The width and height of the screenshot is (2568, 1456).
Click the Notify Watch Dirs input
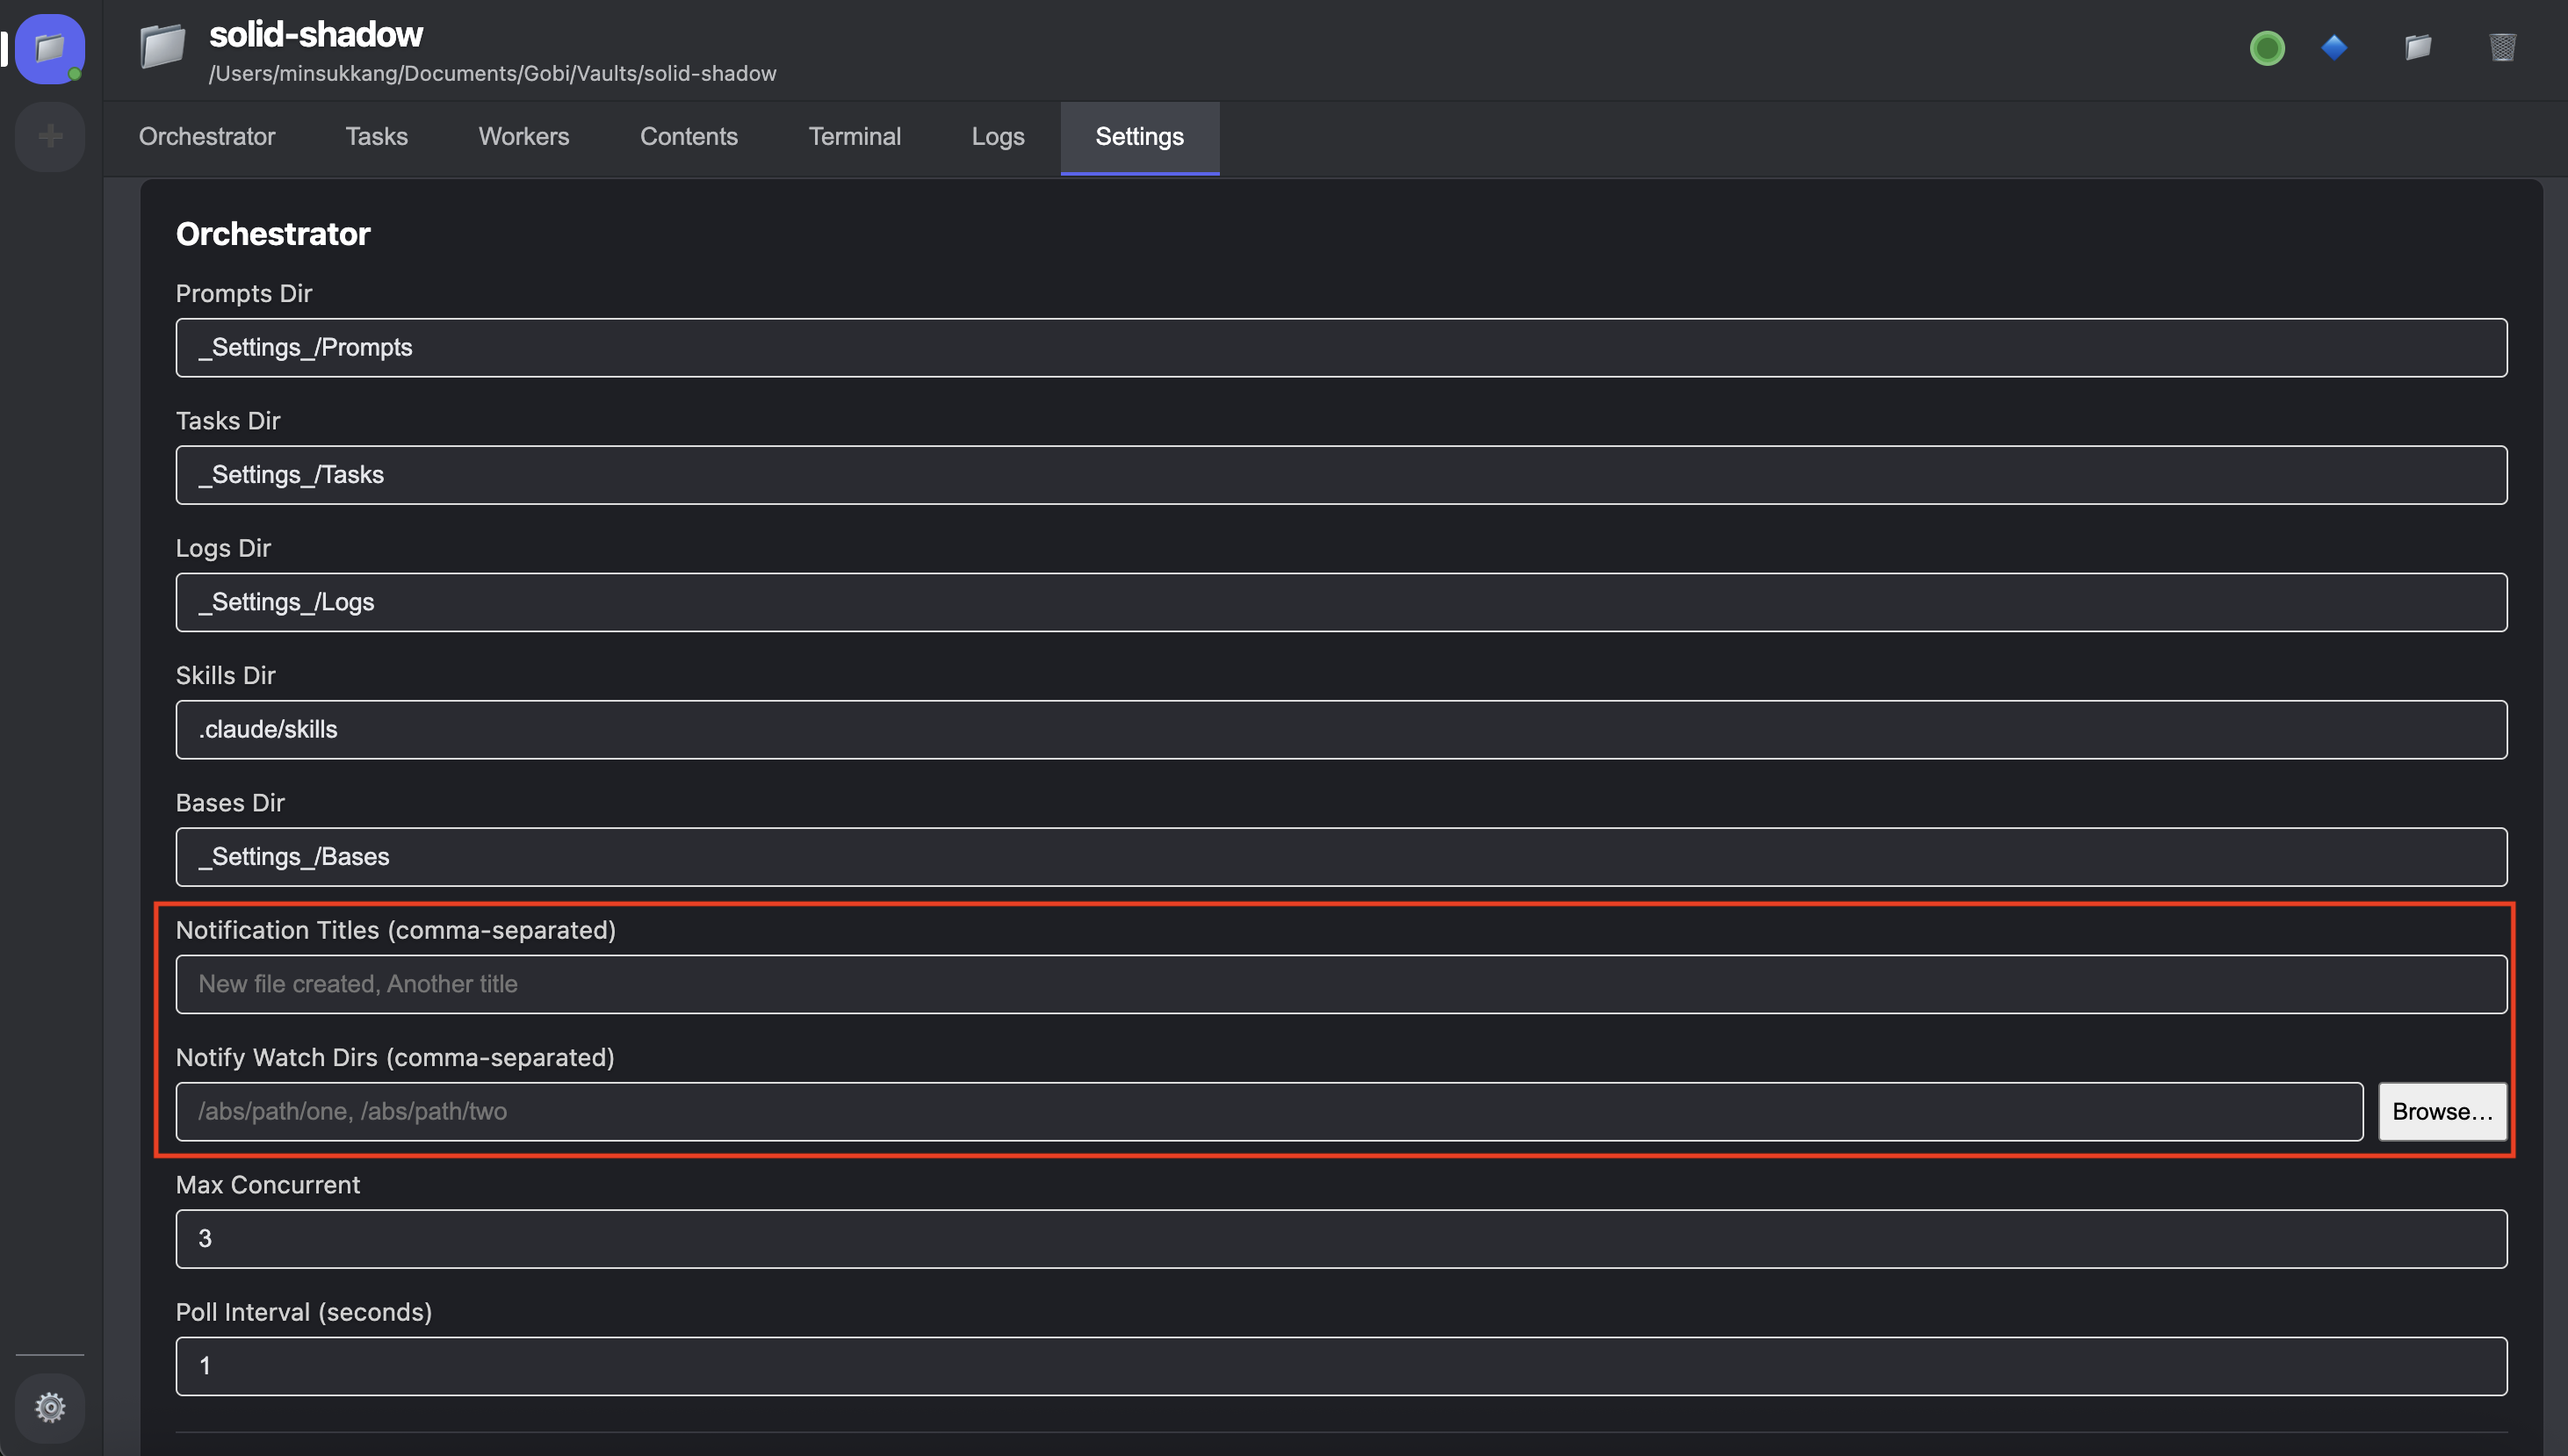click(x=1268, y=1111)
